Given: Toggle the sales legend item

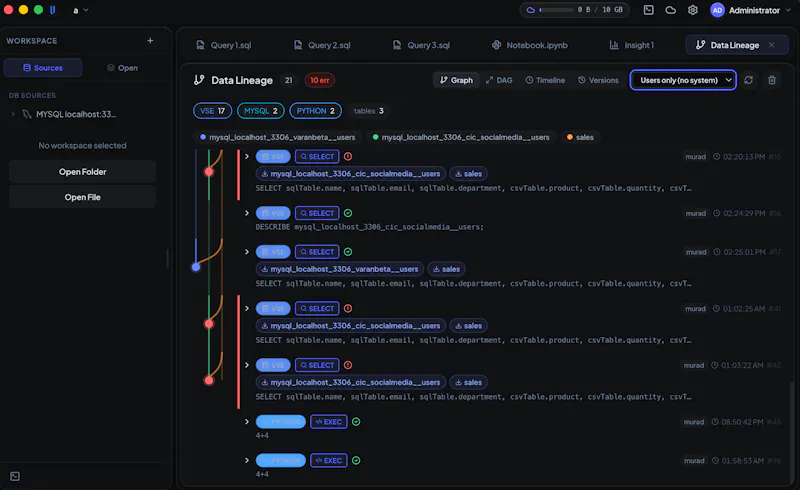Looking at the screenshot, I should [580, 137].
